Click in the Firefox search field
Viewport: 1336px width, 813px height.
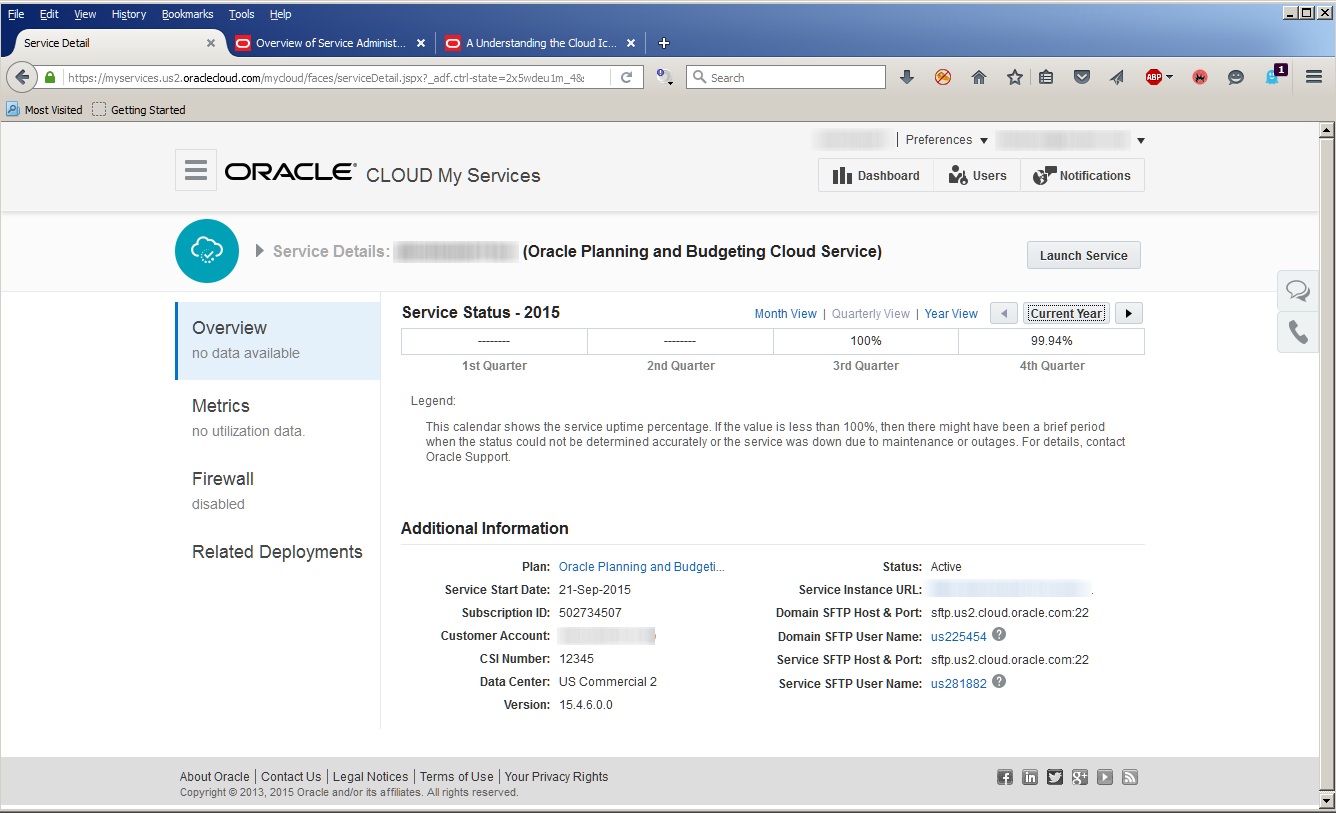(x=785, y=77)
